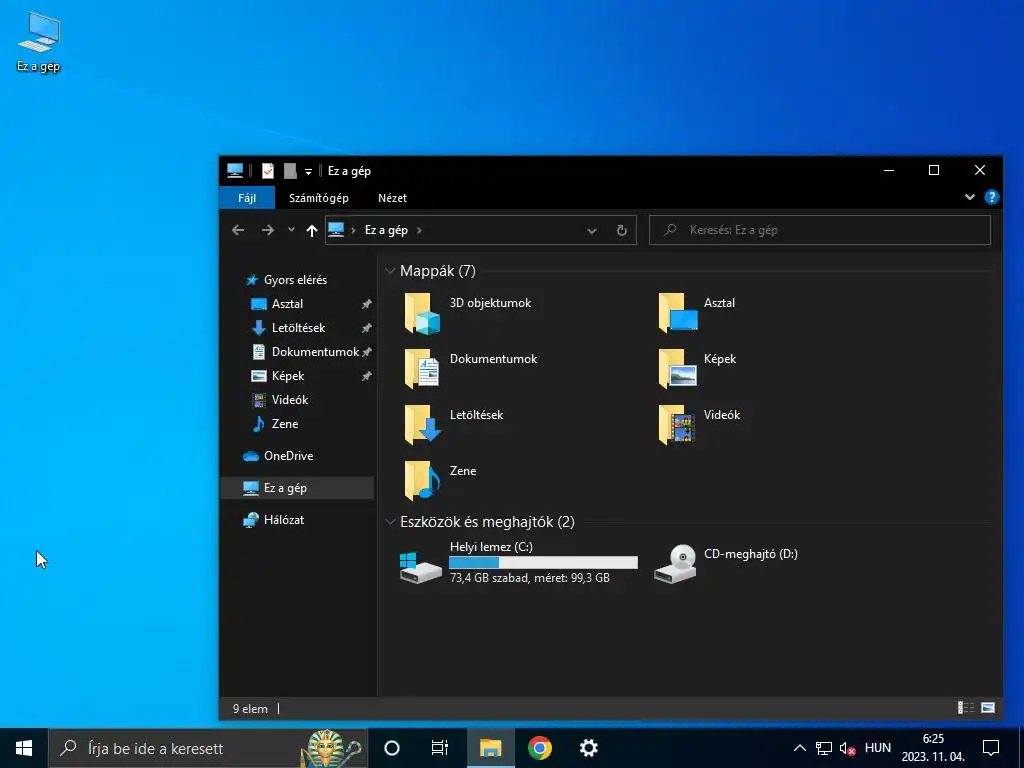Select Videók in the navigation pane

(290, 400)
